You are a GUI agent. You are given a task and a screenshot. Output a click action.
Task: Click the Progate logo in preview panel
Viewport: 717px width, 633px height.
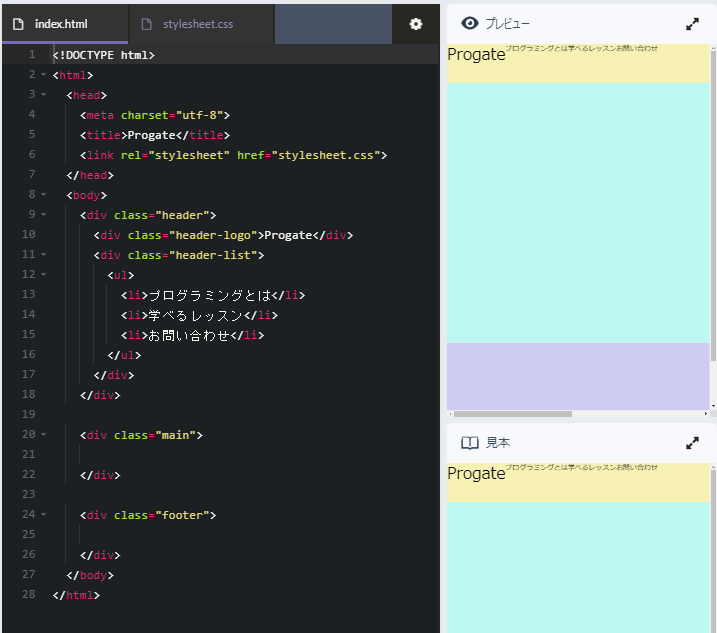coord(476,54)
